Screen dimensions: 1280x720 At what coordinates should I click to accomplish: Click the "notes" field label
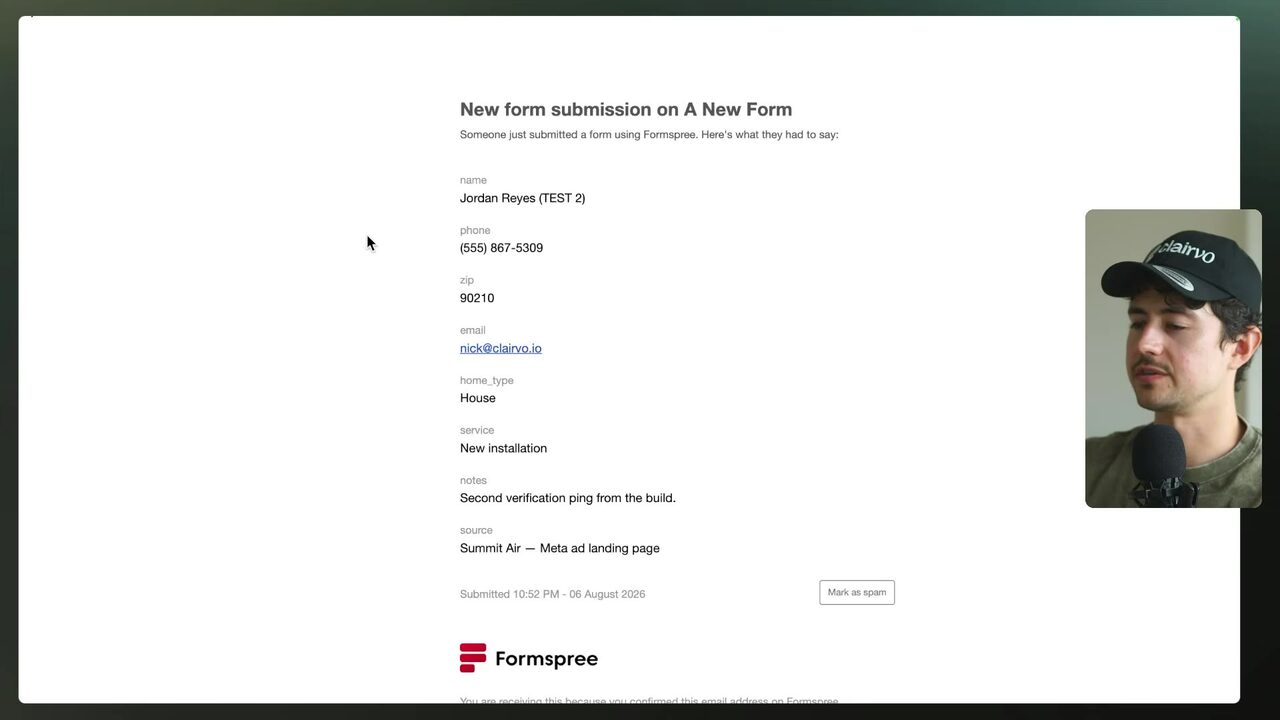point(473,480)
